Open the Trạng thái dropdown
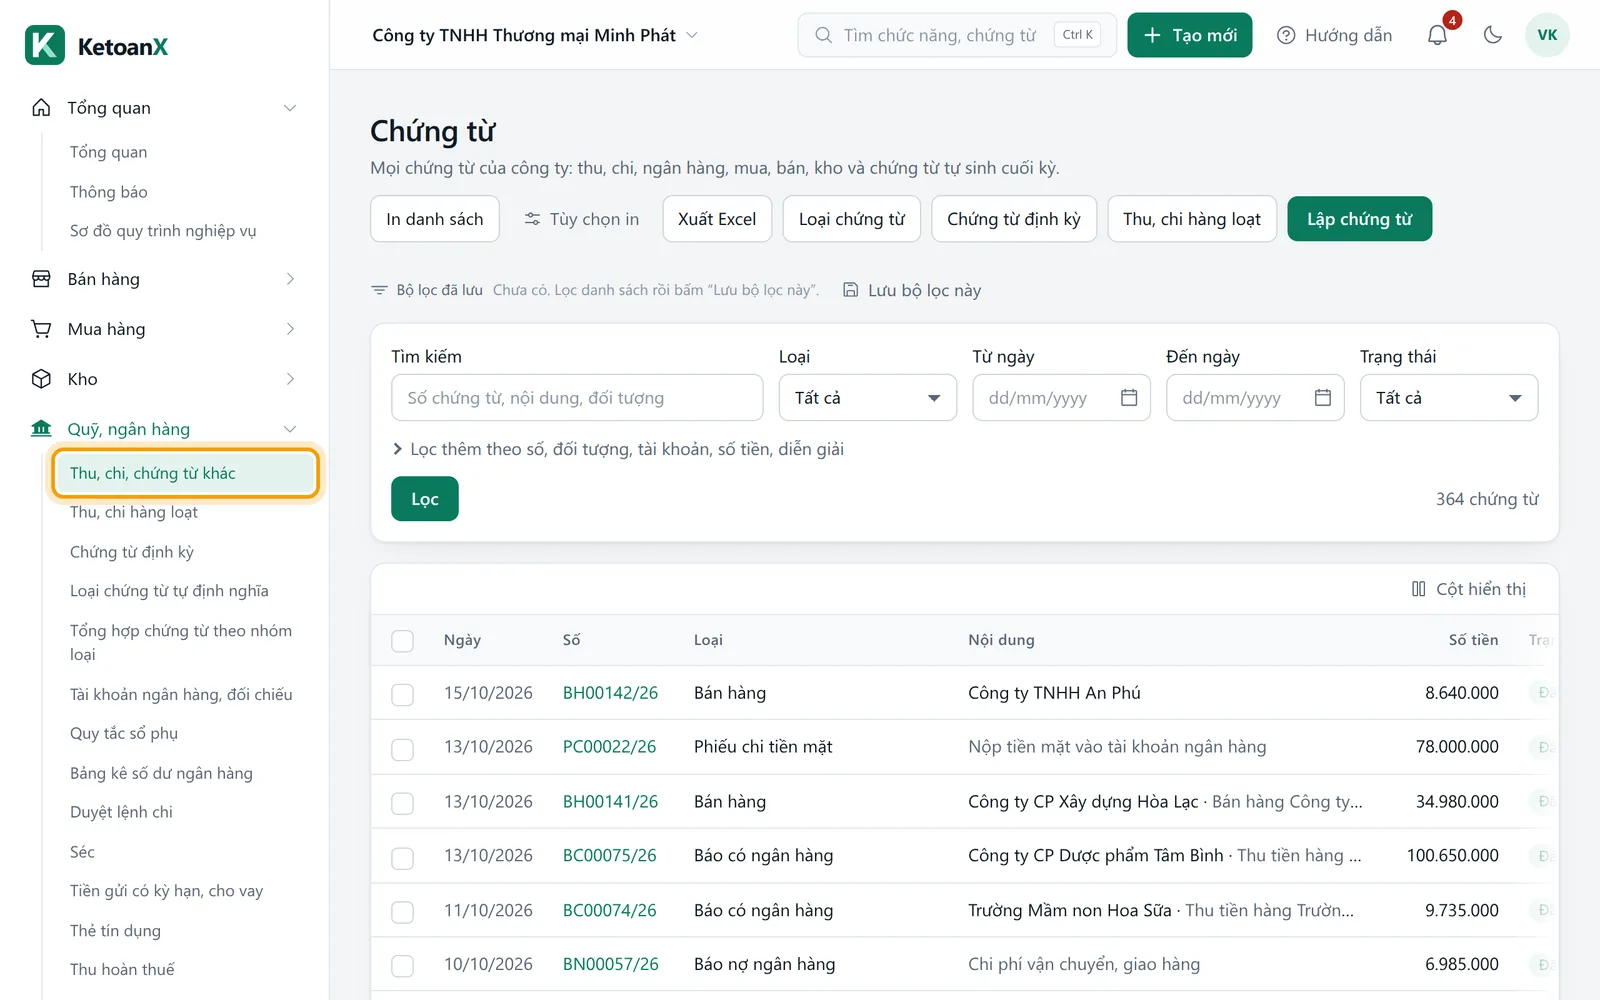 (x=1448, y=398)
